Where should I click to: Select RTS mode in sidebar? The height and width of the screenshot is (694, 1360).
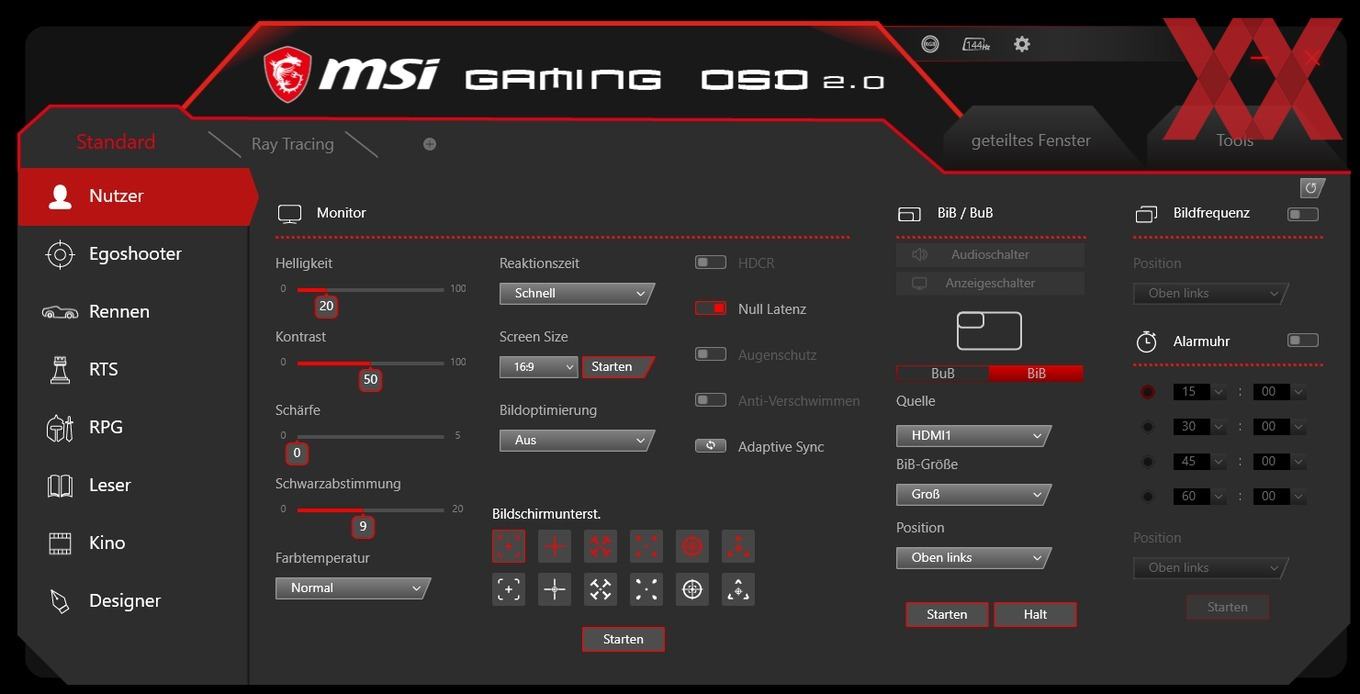[x=133, y=369]
